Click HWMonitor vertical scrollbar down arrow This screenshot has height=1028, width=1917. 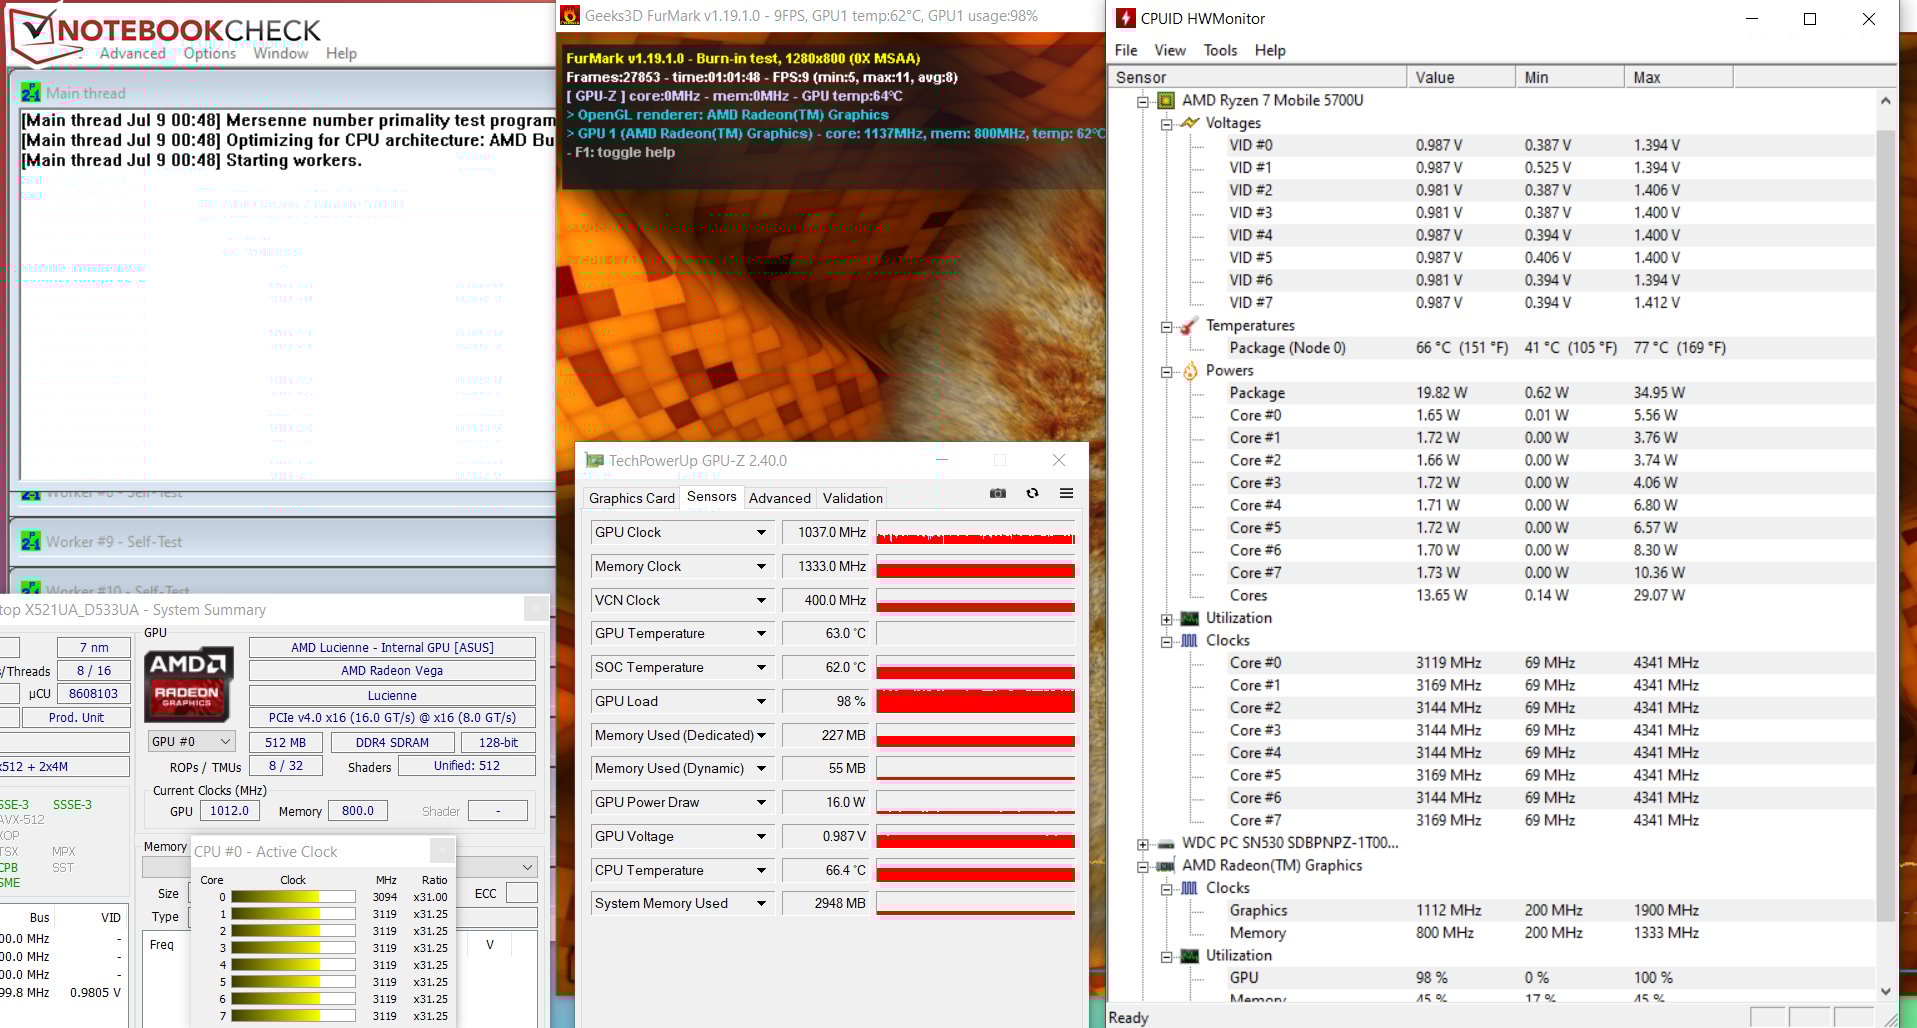(x=1885, y=992)
